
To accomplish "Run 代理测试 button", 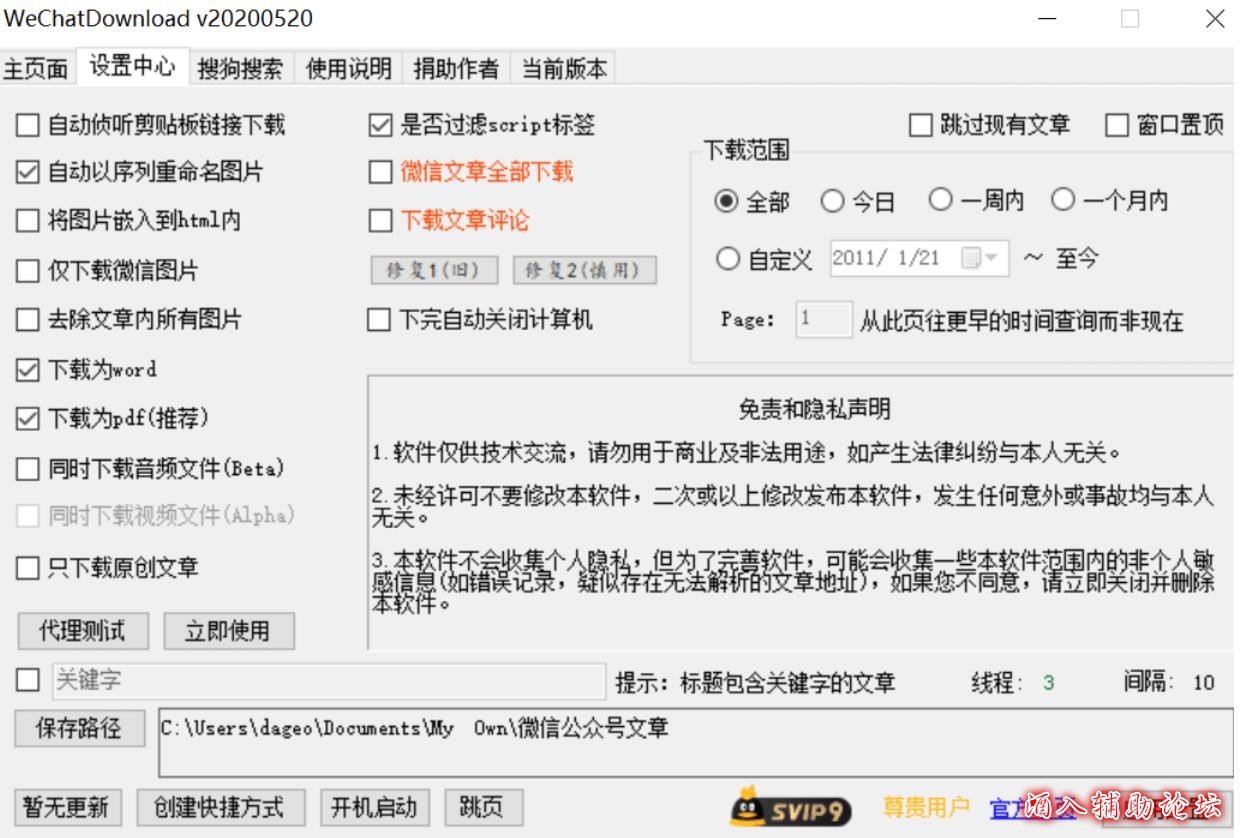I will (83, 631).
